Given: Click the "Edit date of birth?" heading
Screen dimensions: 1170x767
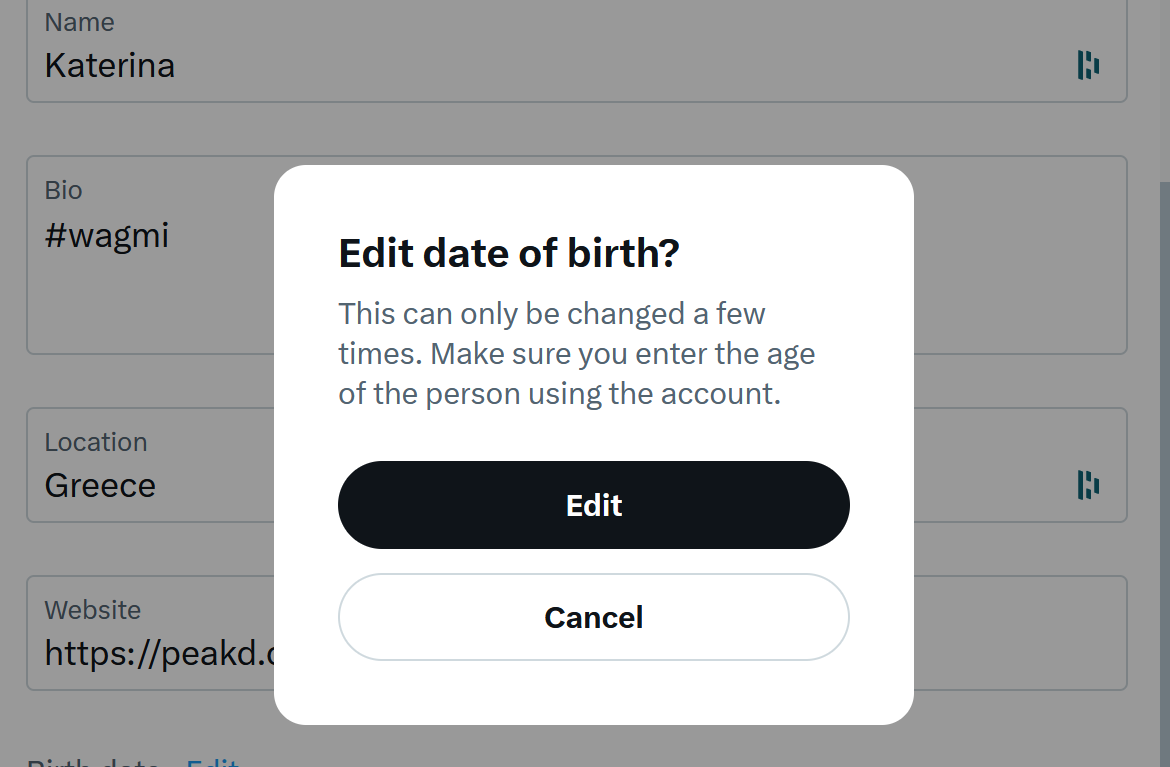Looking at the screenshot, I should coord(509,253).
